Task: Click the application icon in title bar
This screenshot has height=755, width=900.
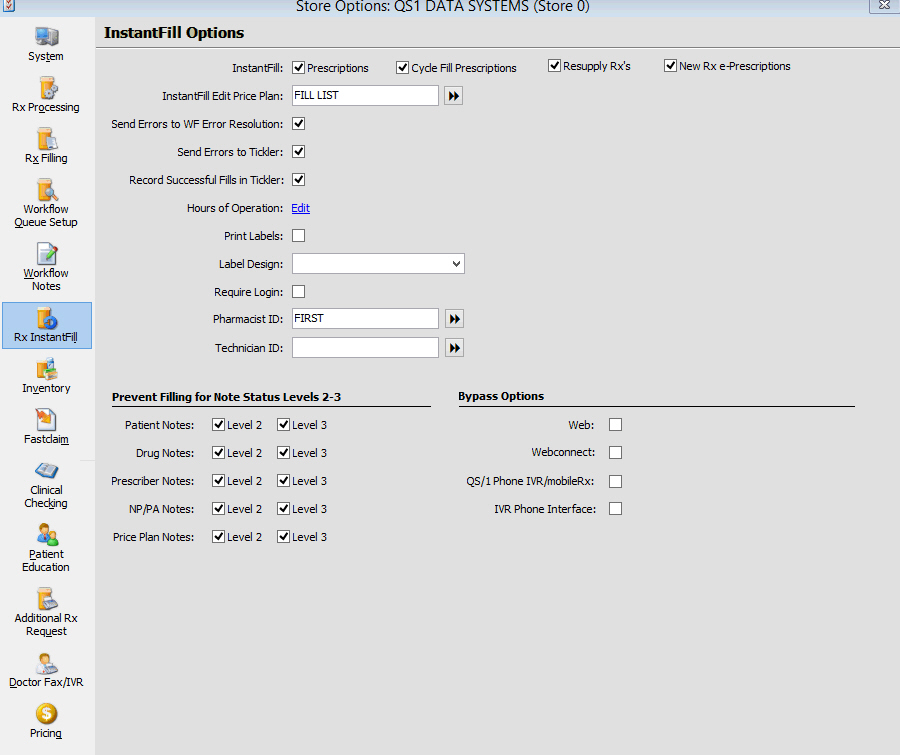Action: 9,6
